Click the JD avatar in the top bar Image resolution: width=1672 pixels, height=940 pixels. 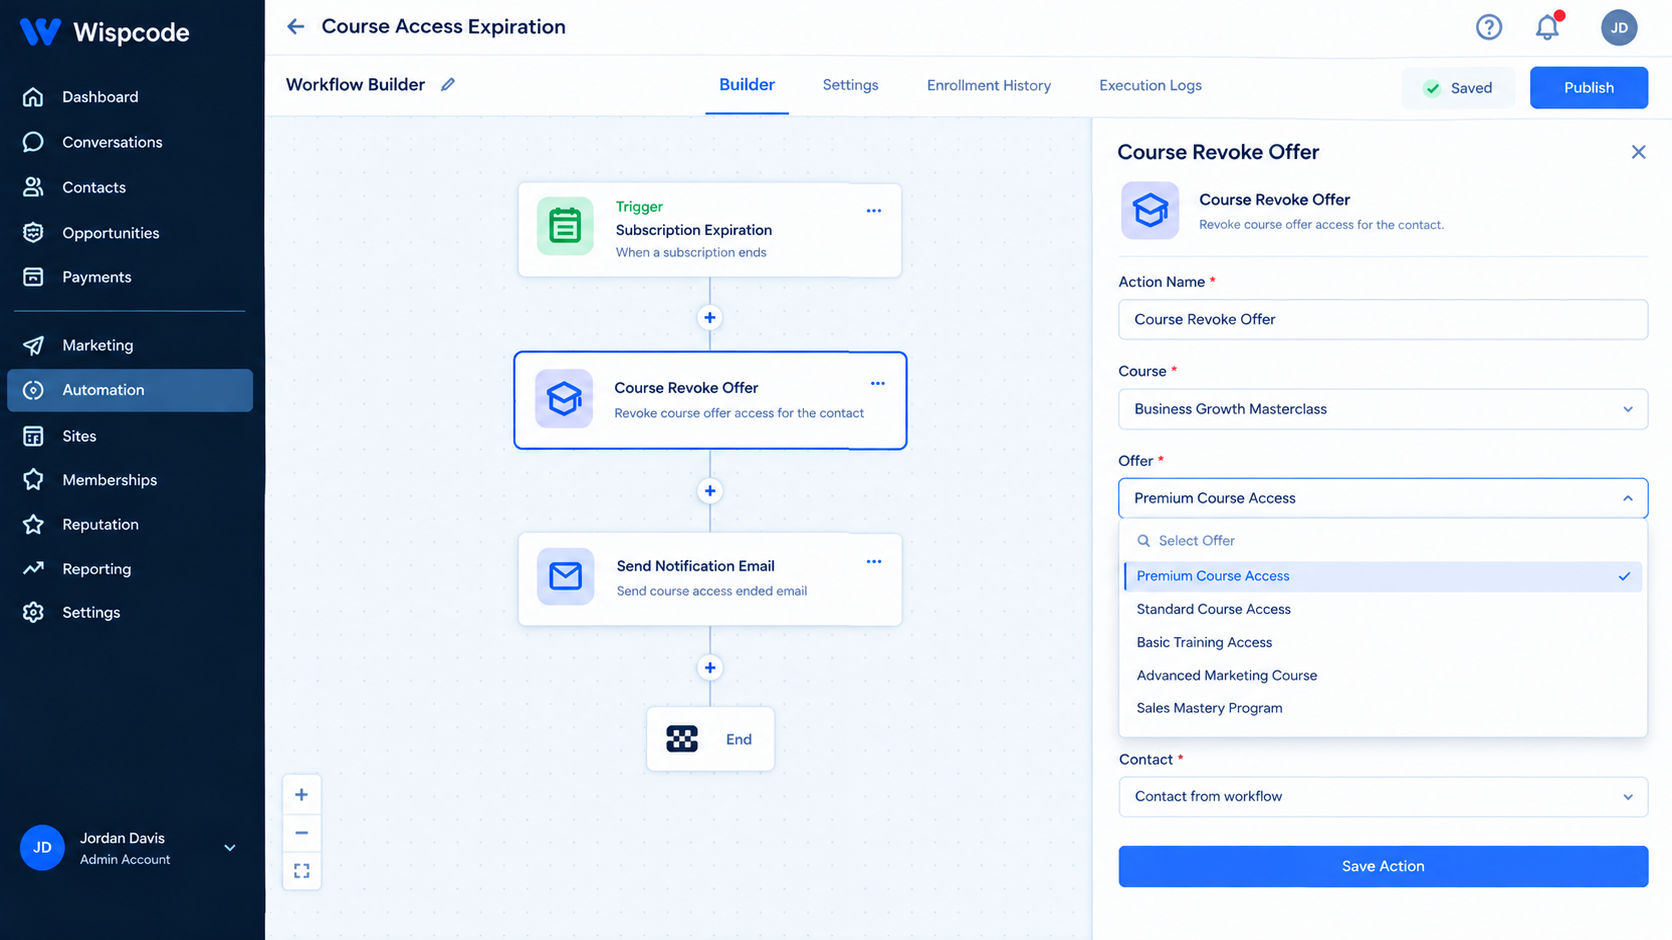(x=1618, y=28)
